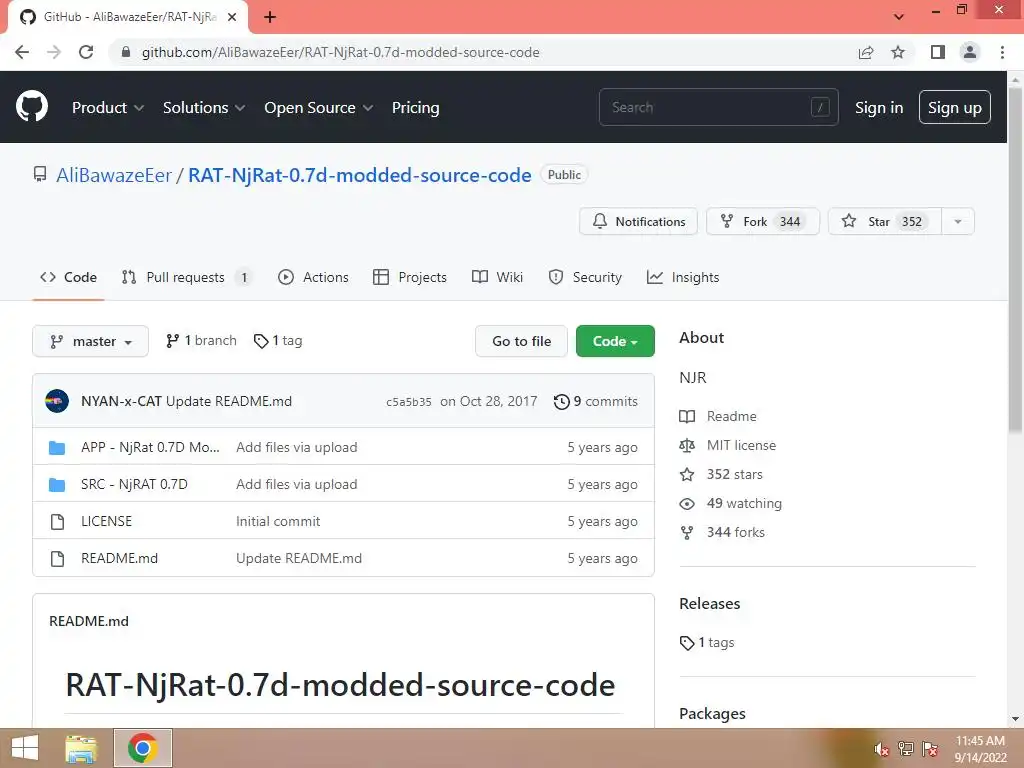Click the file icon next to README.md row
This screenshot has width=1024, height=768.
(57, 558)
